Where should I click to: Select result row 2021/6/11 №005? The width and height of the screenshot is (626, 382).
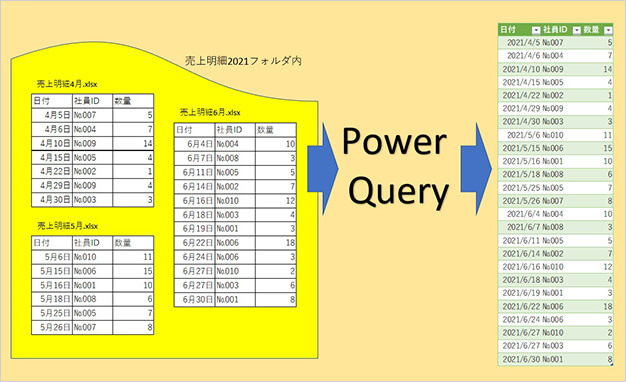555,241
